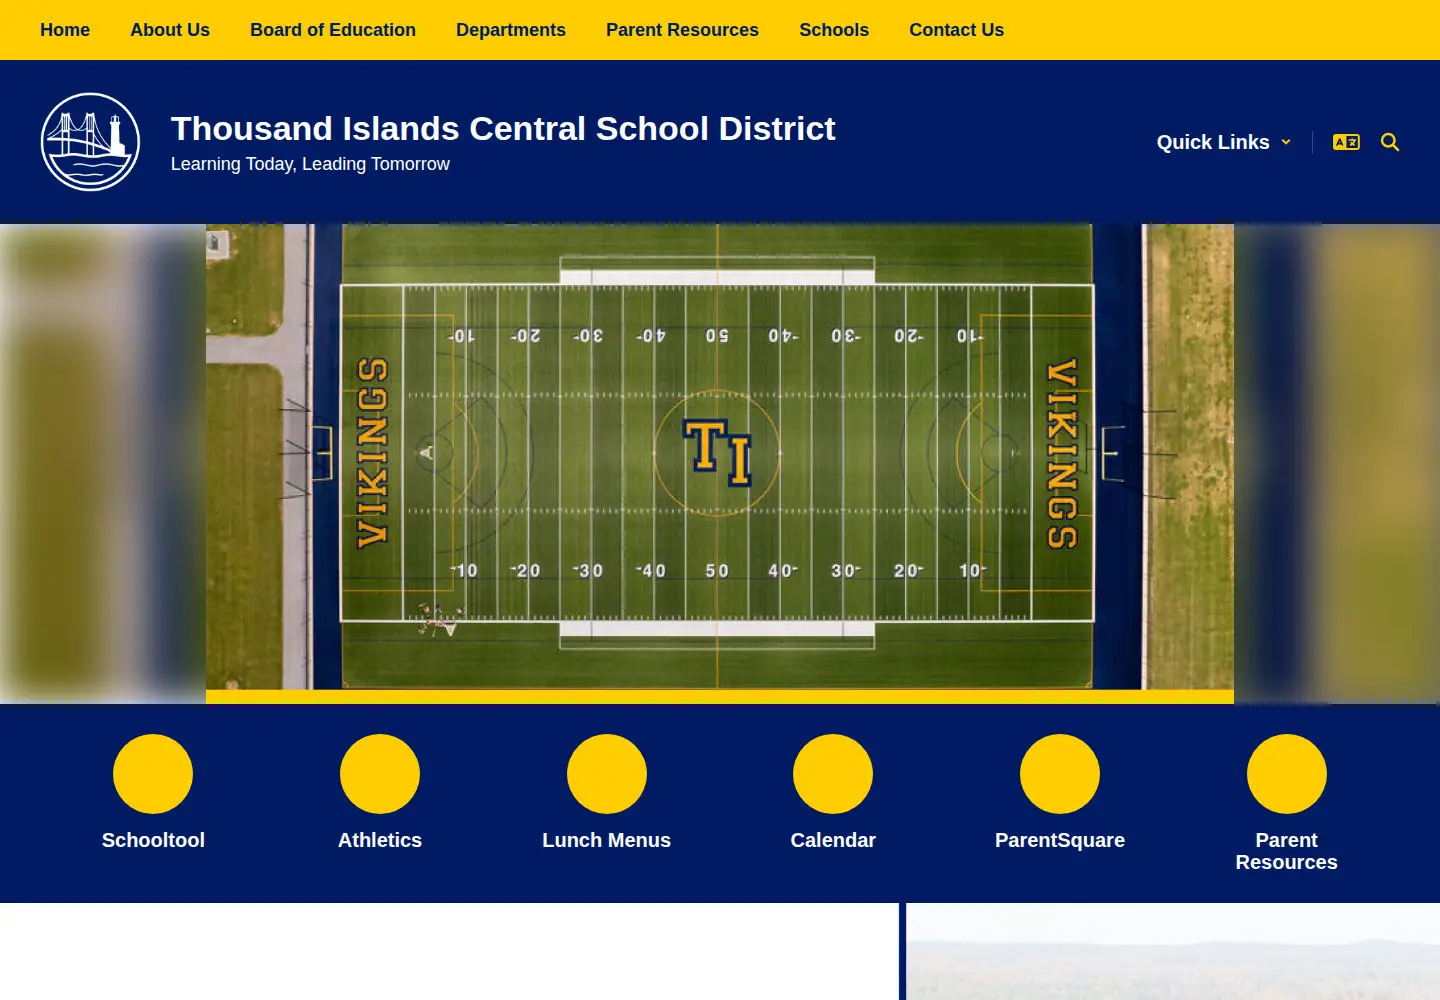Click the yellow circle above ParentSquare

tap(1060, 774)
